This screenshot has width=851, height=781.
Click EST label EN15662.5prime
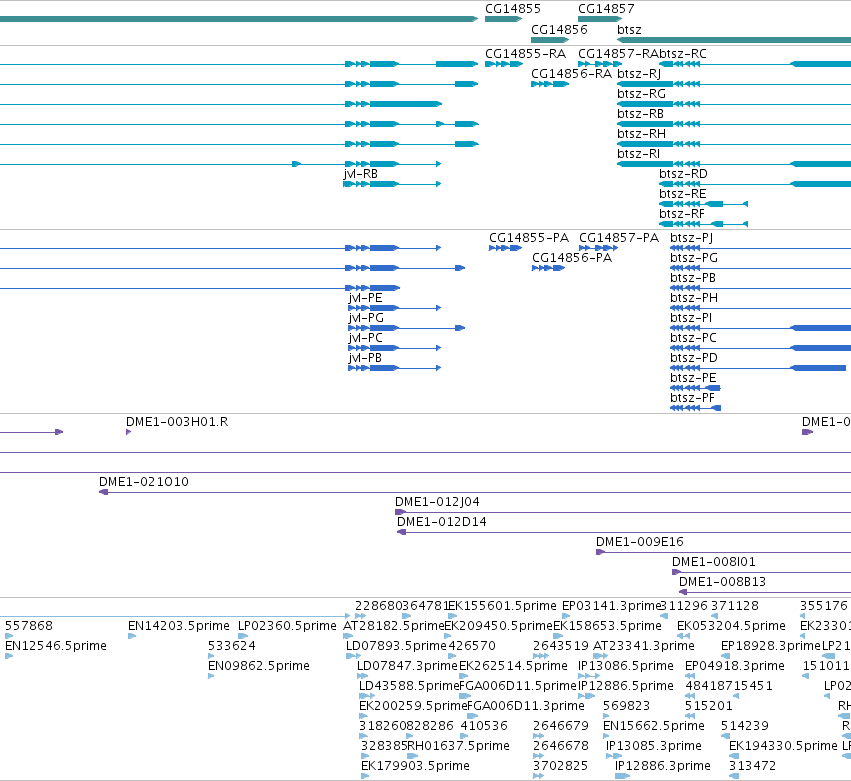pos(654,727)
